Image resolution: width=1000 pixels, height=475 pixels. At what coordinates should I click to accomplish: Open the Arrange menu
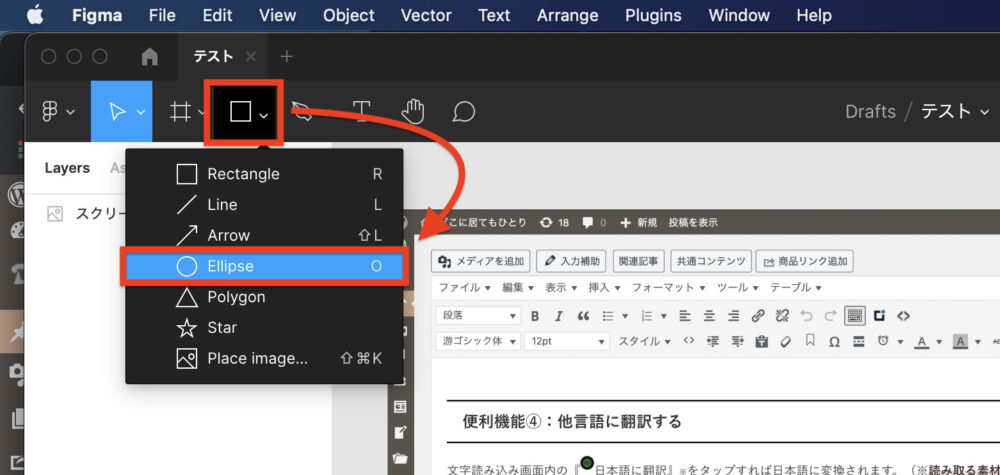(568, 15)
